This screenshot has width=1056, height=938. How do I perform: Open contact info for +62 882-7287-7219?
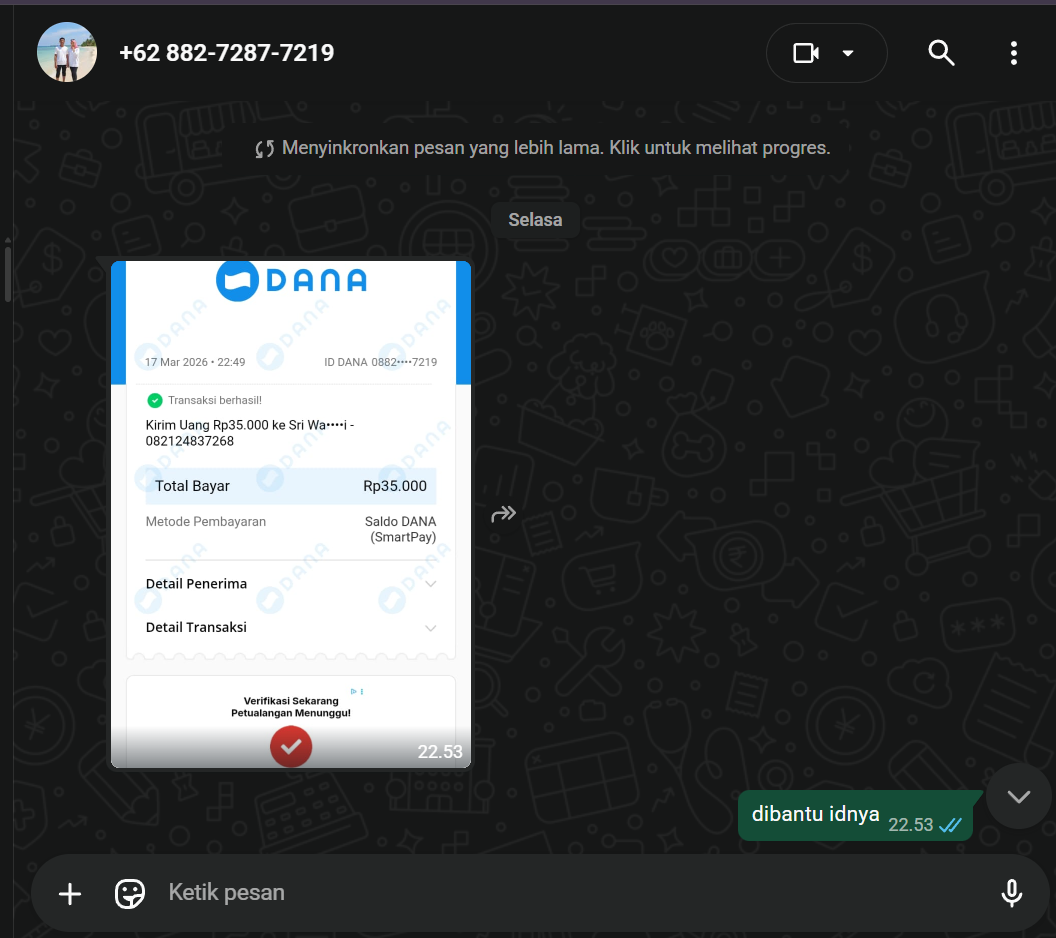[226, 53]
